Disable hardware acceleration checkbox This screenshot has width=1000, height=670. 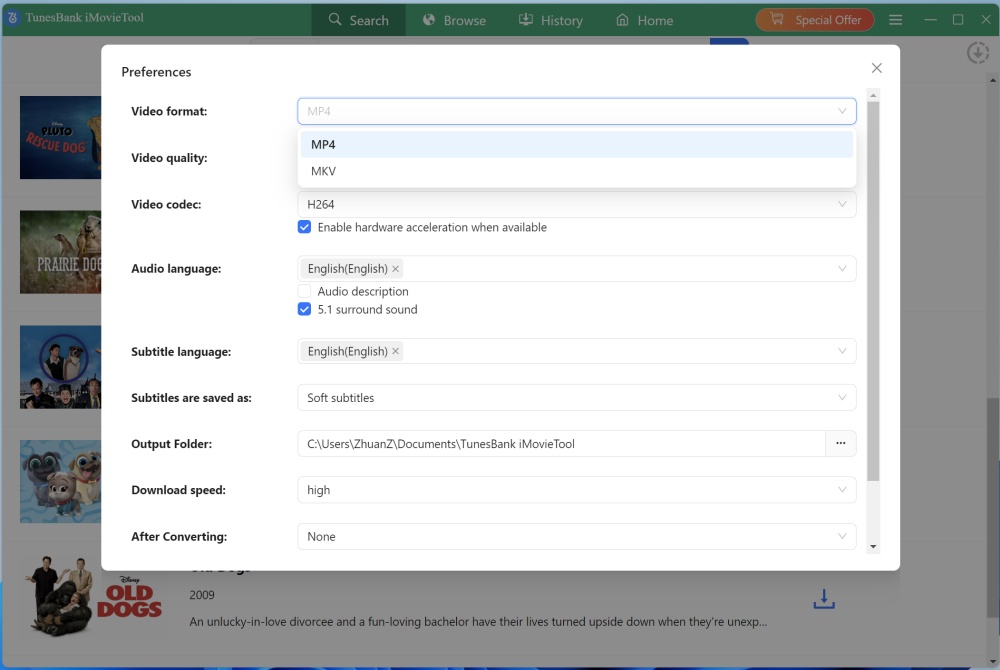point(305,227)
